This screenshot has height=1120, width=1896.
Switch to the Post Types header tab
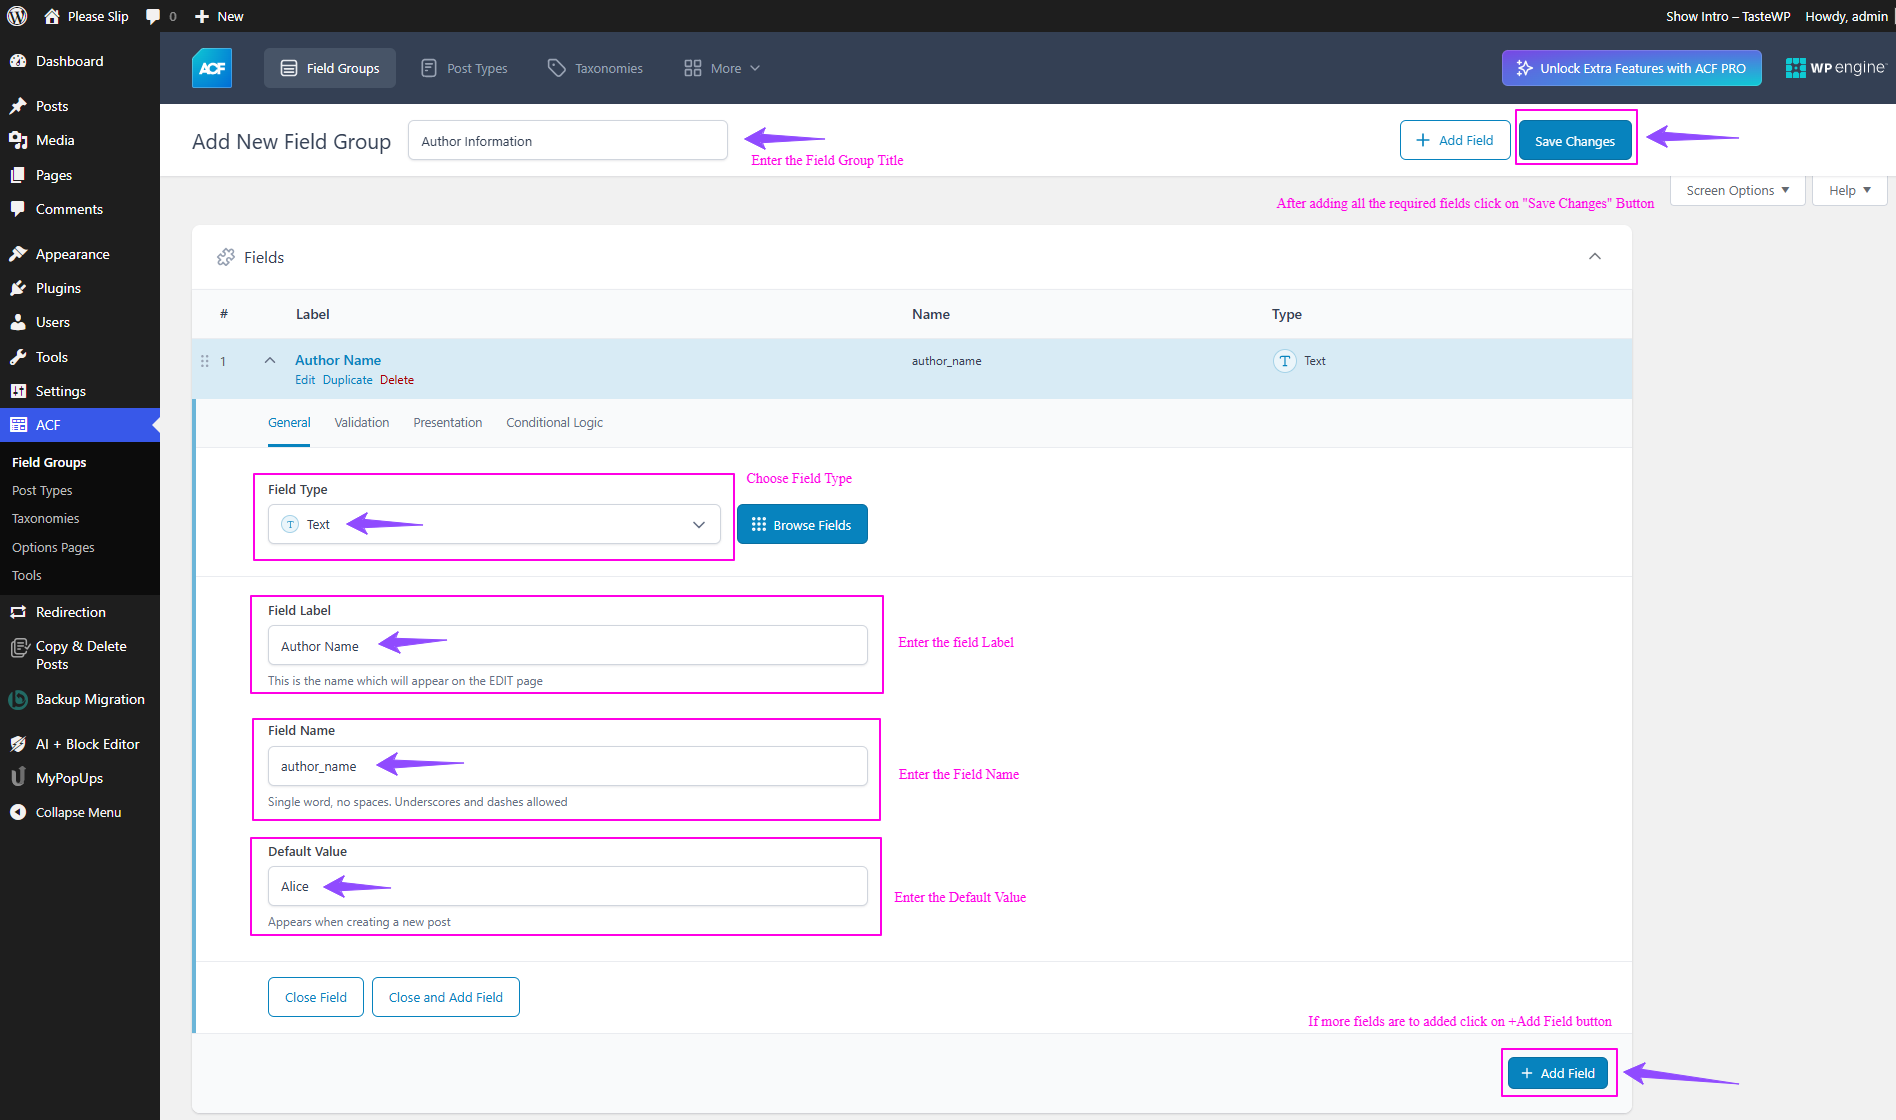pyautogui.click(x=464, y=68)
